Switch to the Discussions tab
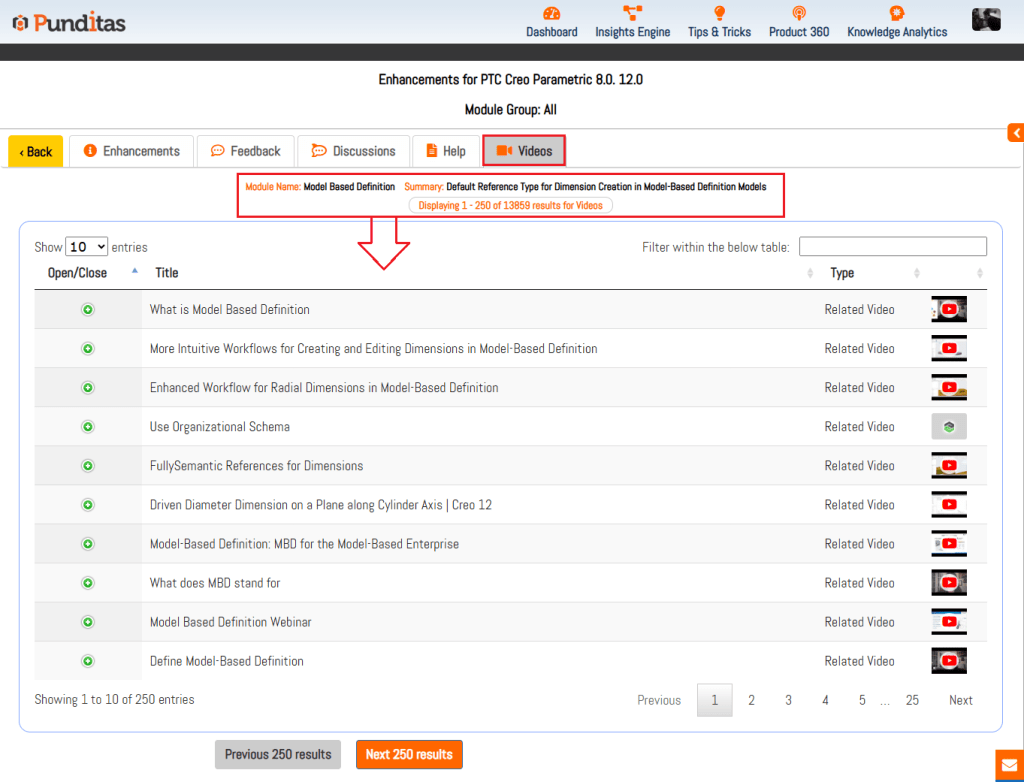Image resolution: width=1024 pixels, height=782 pixels. (x=354, y=151)
